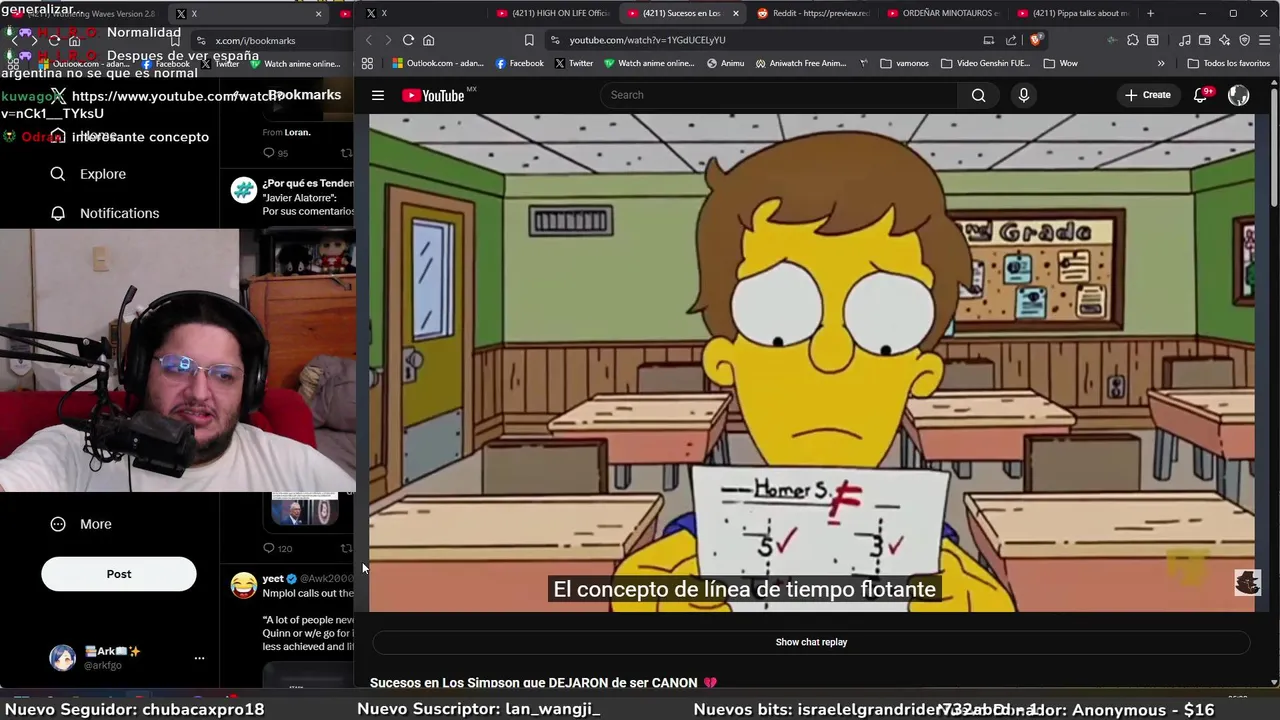
Task: Show hidden bookmarks with overflow chevrons
Action: coord(1161,63)
